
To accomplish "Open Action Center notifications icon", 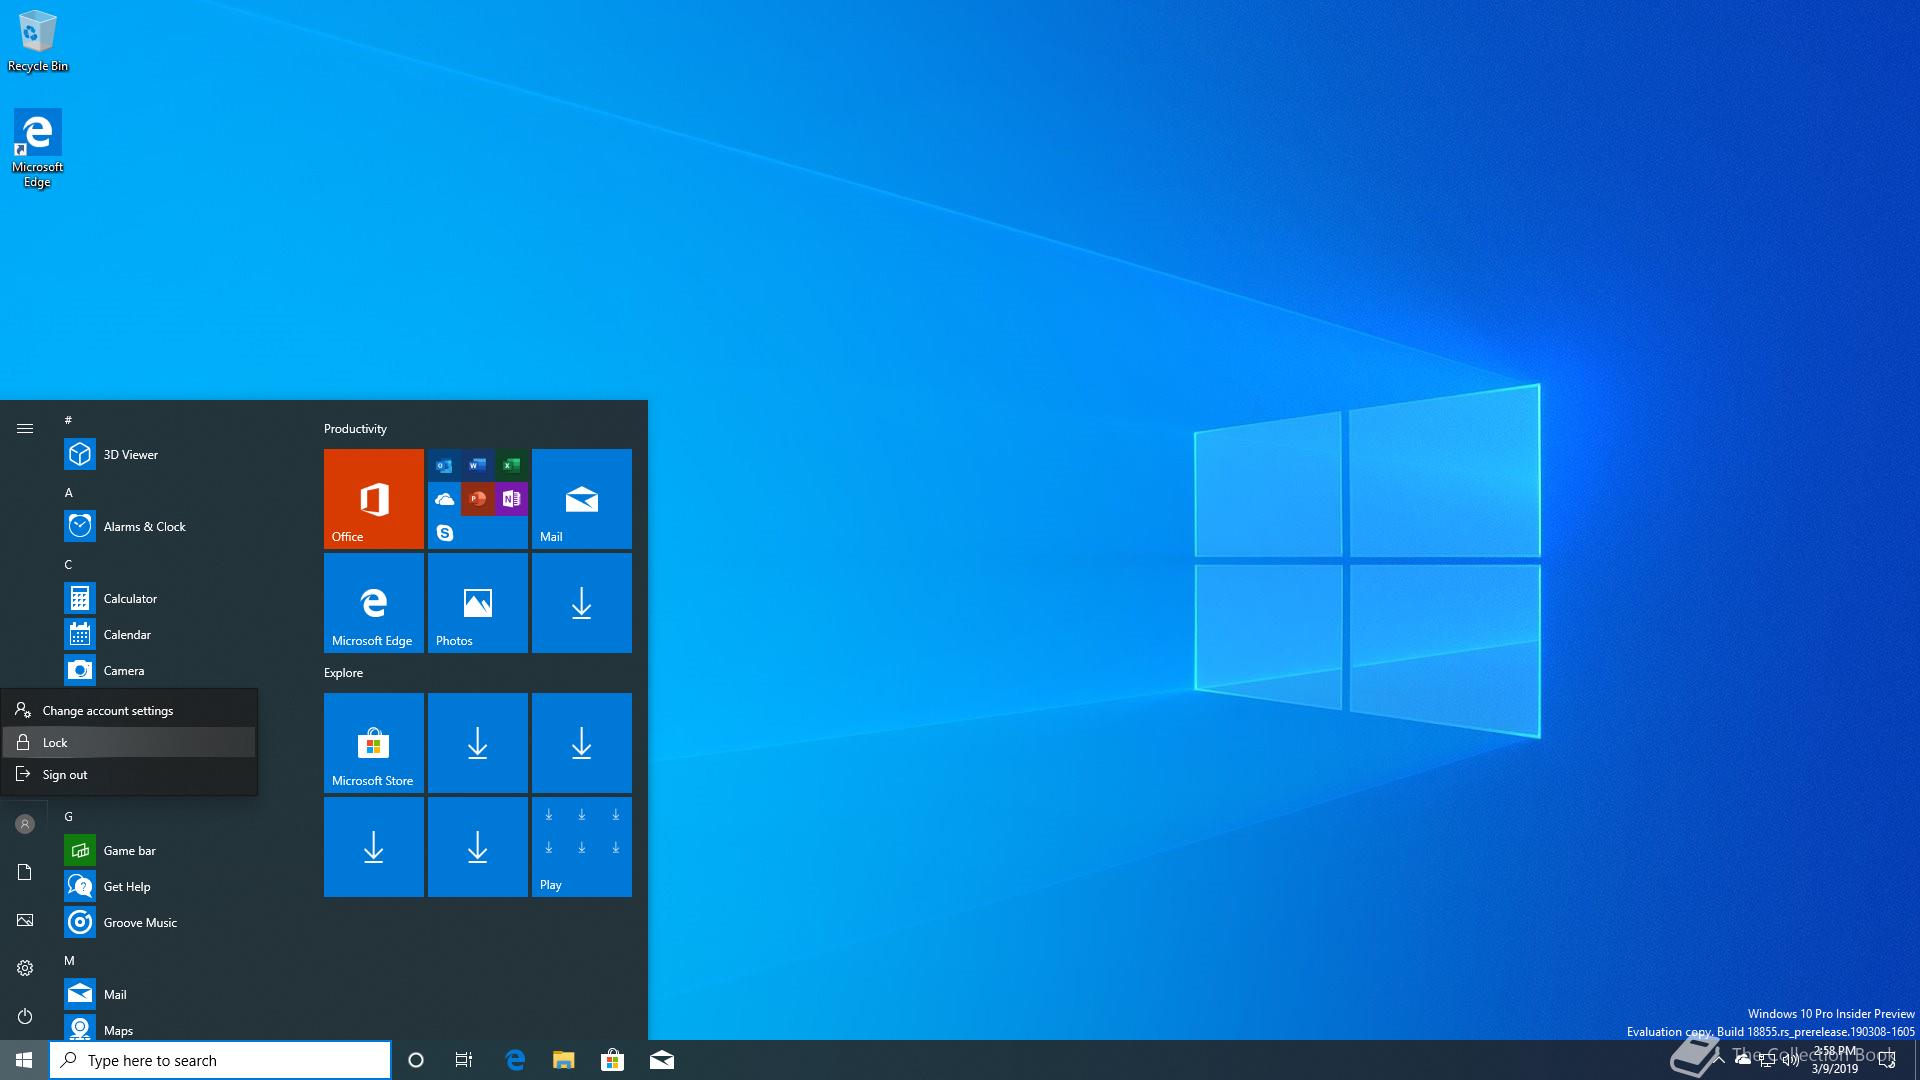I will (x=1887, y=1061).
